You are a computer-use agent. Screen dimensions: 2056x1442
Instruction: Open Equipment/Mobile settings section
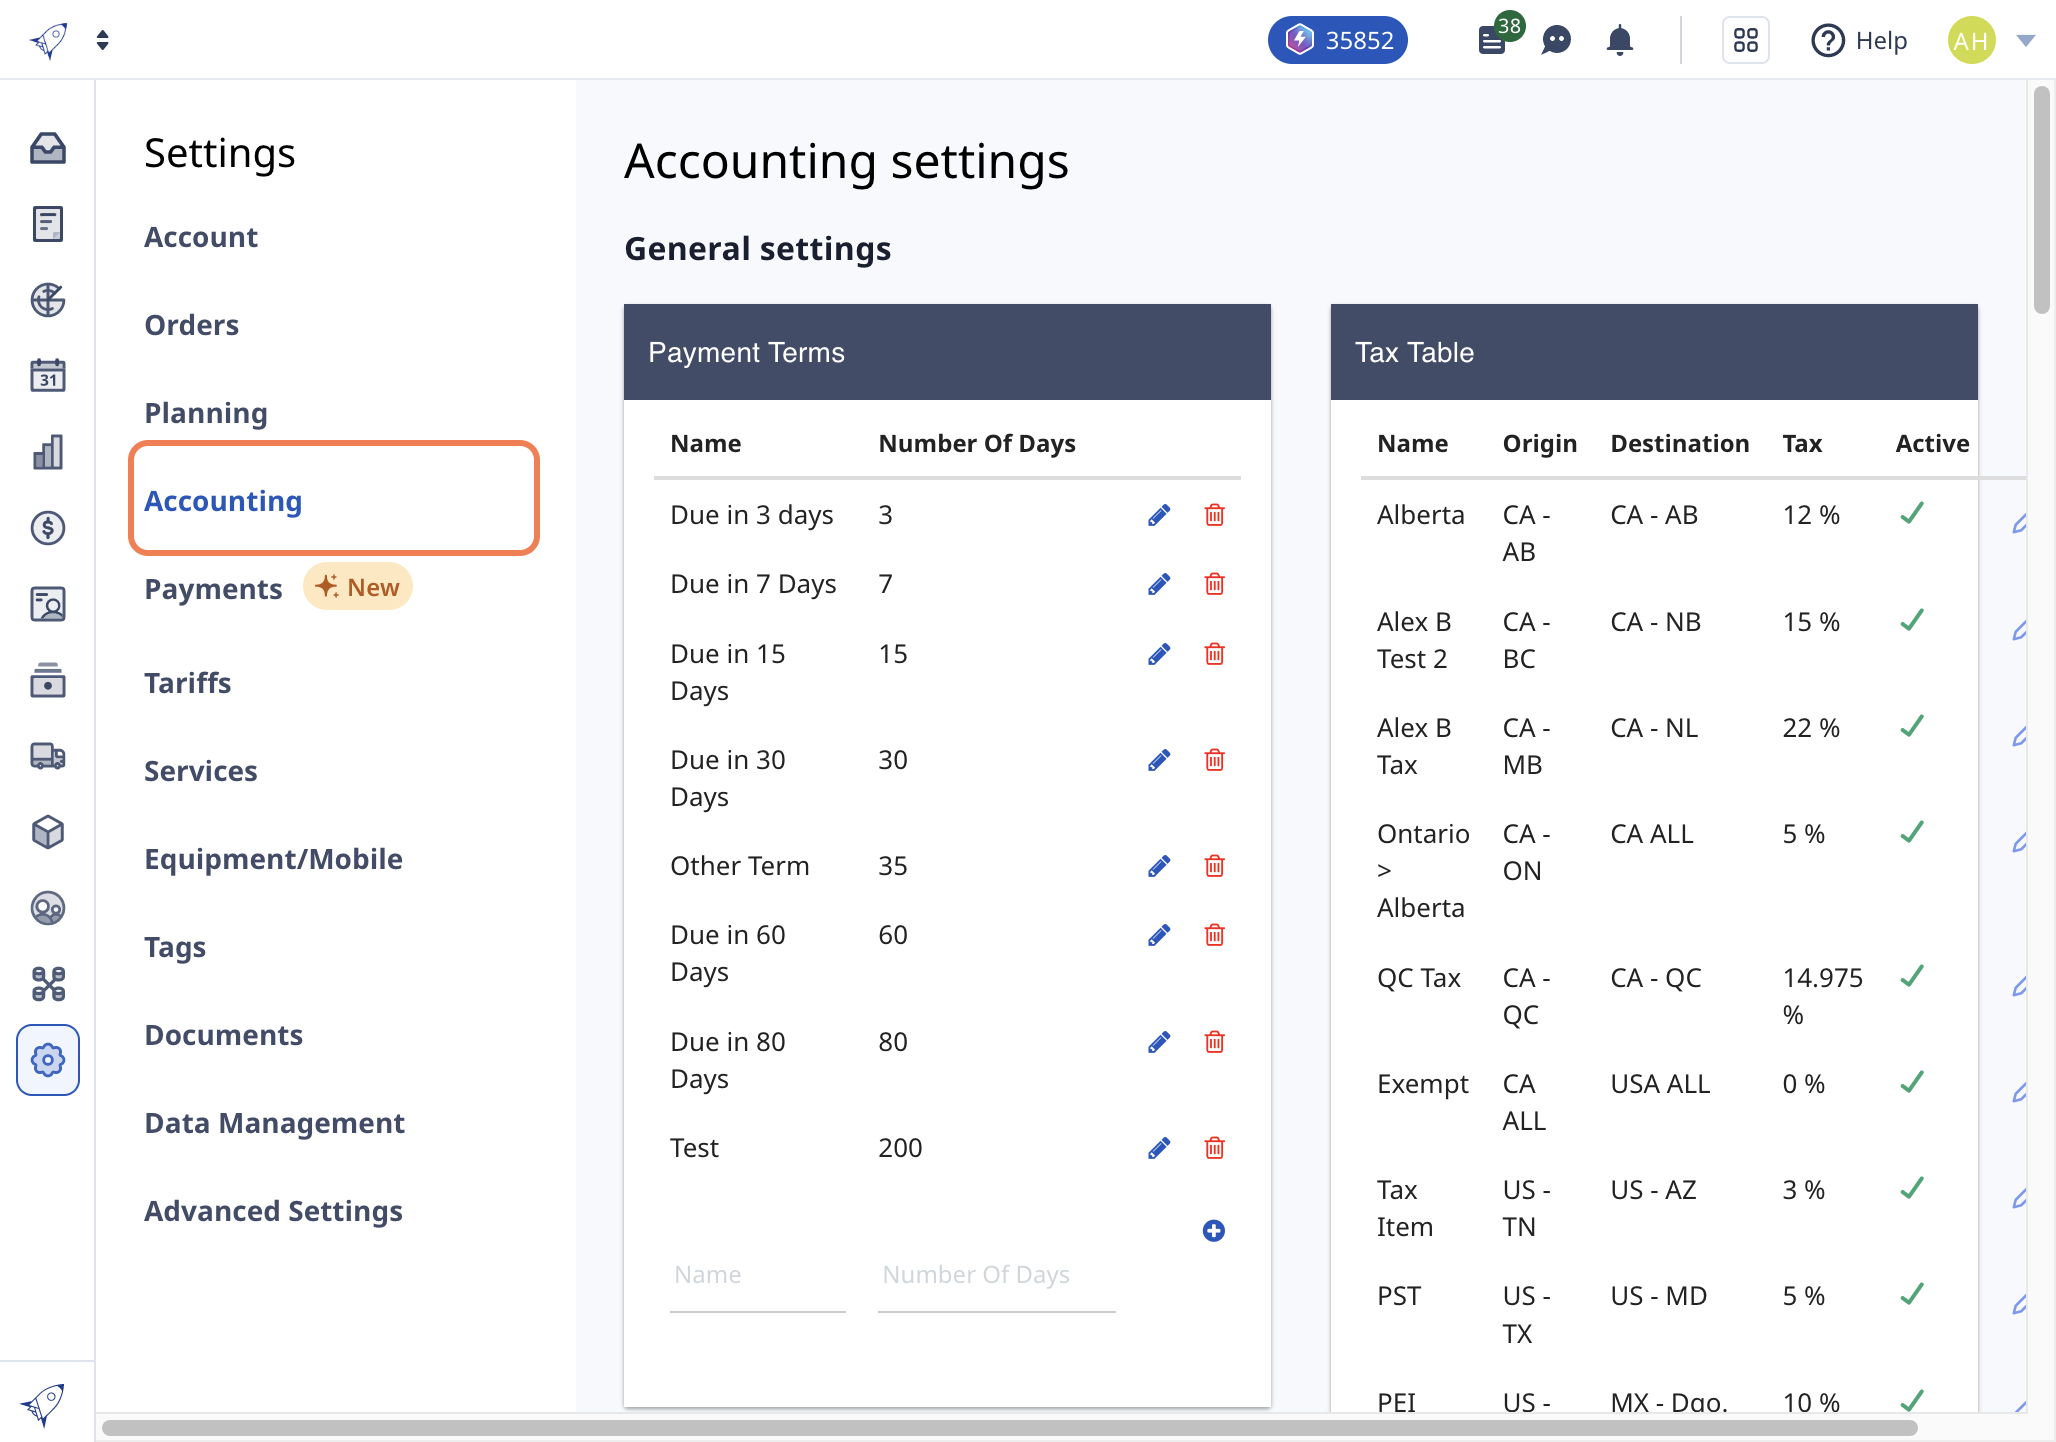click(x=272, y=856)
